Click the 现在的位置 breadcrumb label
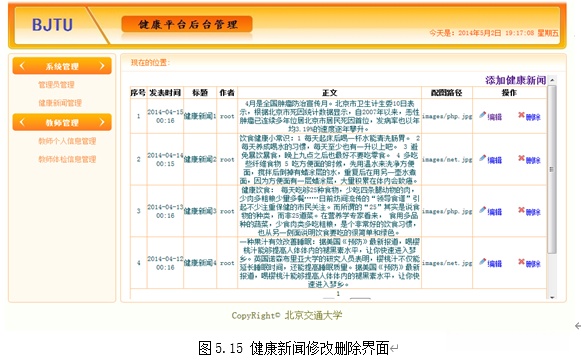Screen dimensions: 581x360 tap(150, 62)
